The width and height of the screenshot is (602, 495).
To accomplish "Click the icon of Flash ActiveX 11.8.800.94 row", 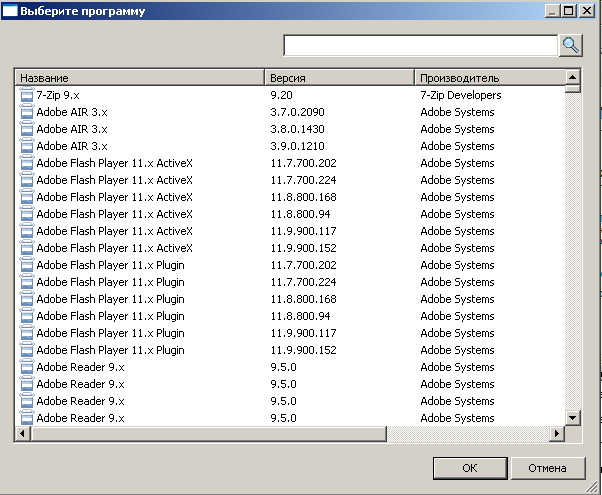I will point(26,214).
